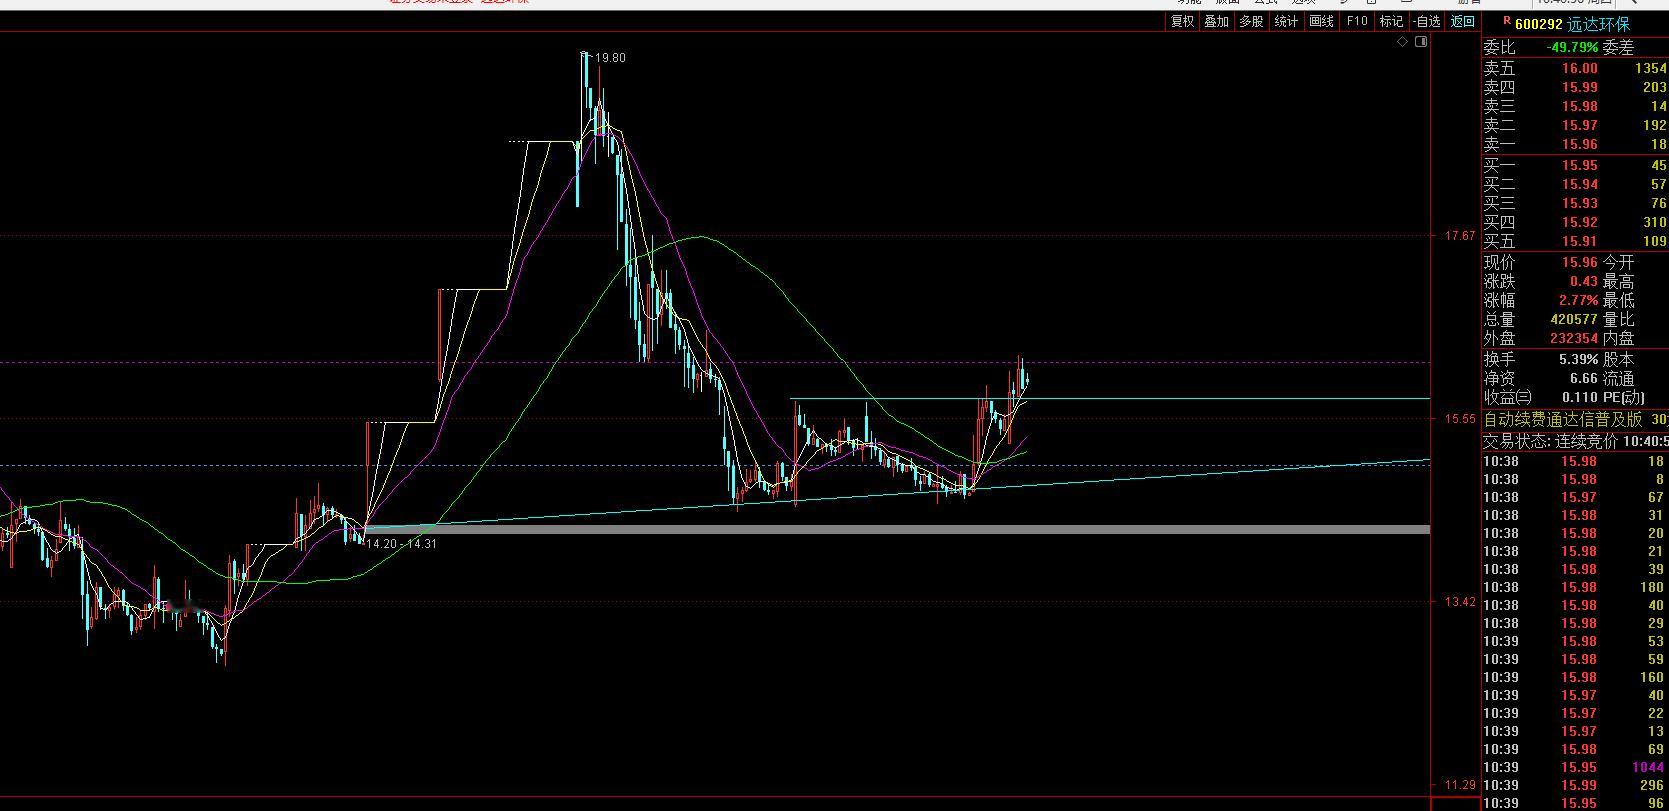
Task: Click the 涨跌 value 0.43
Action: [1584, 281]
